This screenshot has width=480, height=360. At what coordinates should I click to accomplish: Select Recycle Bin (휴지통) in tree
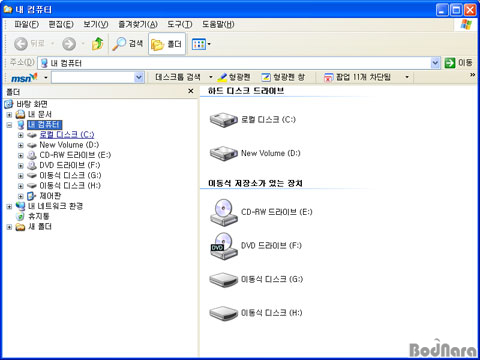pyautogui.click(x=39, y=216)
